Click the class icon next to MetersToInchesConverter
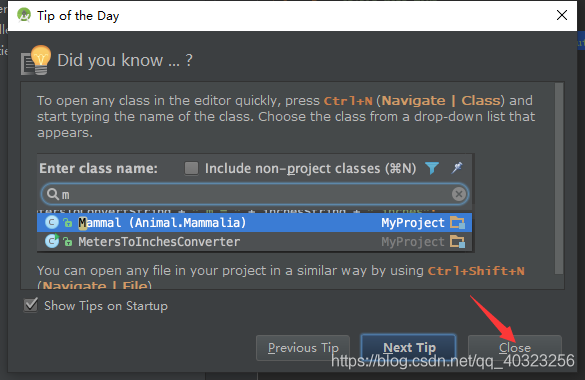Viewport: 585px width, 380px height. pos(52,241)
